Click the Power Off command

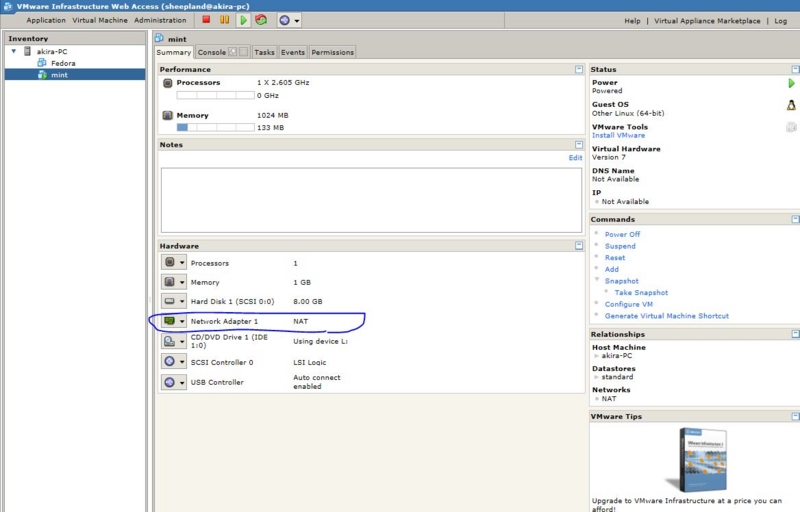pos(622,235)
